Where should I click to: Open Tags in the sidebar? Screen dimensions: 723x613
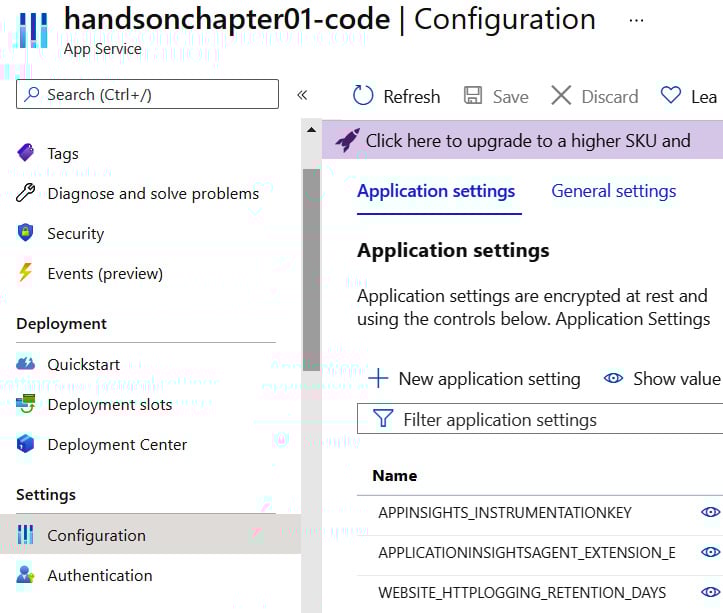point(63,154)
